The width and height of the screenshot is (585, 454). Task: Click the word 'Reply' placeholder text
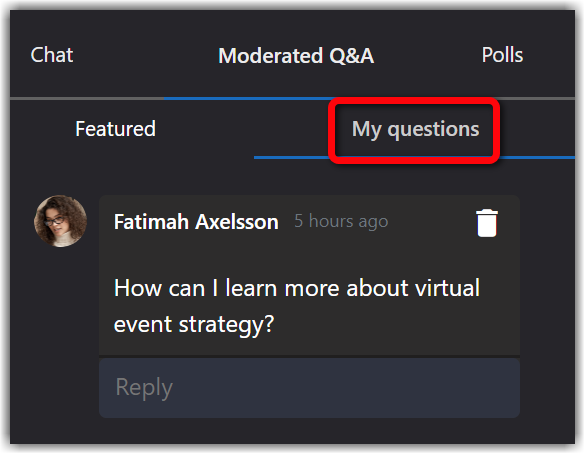pos(144,388)
